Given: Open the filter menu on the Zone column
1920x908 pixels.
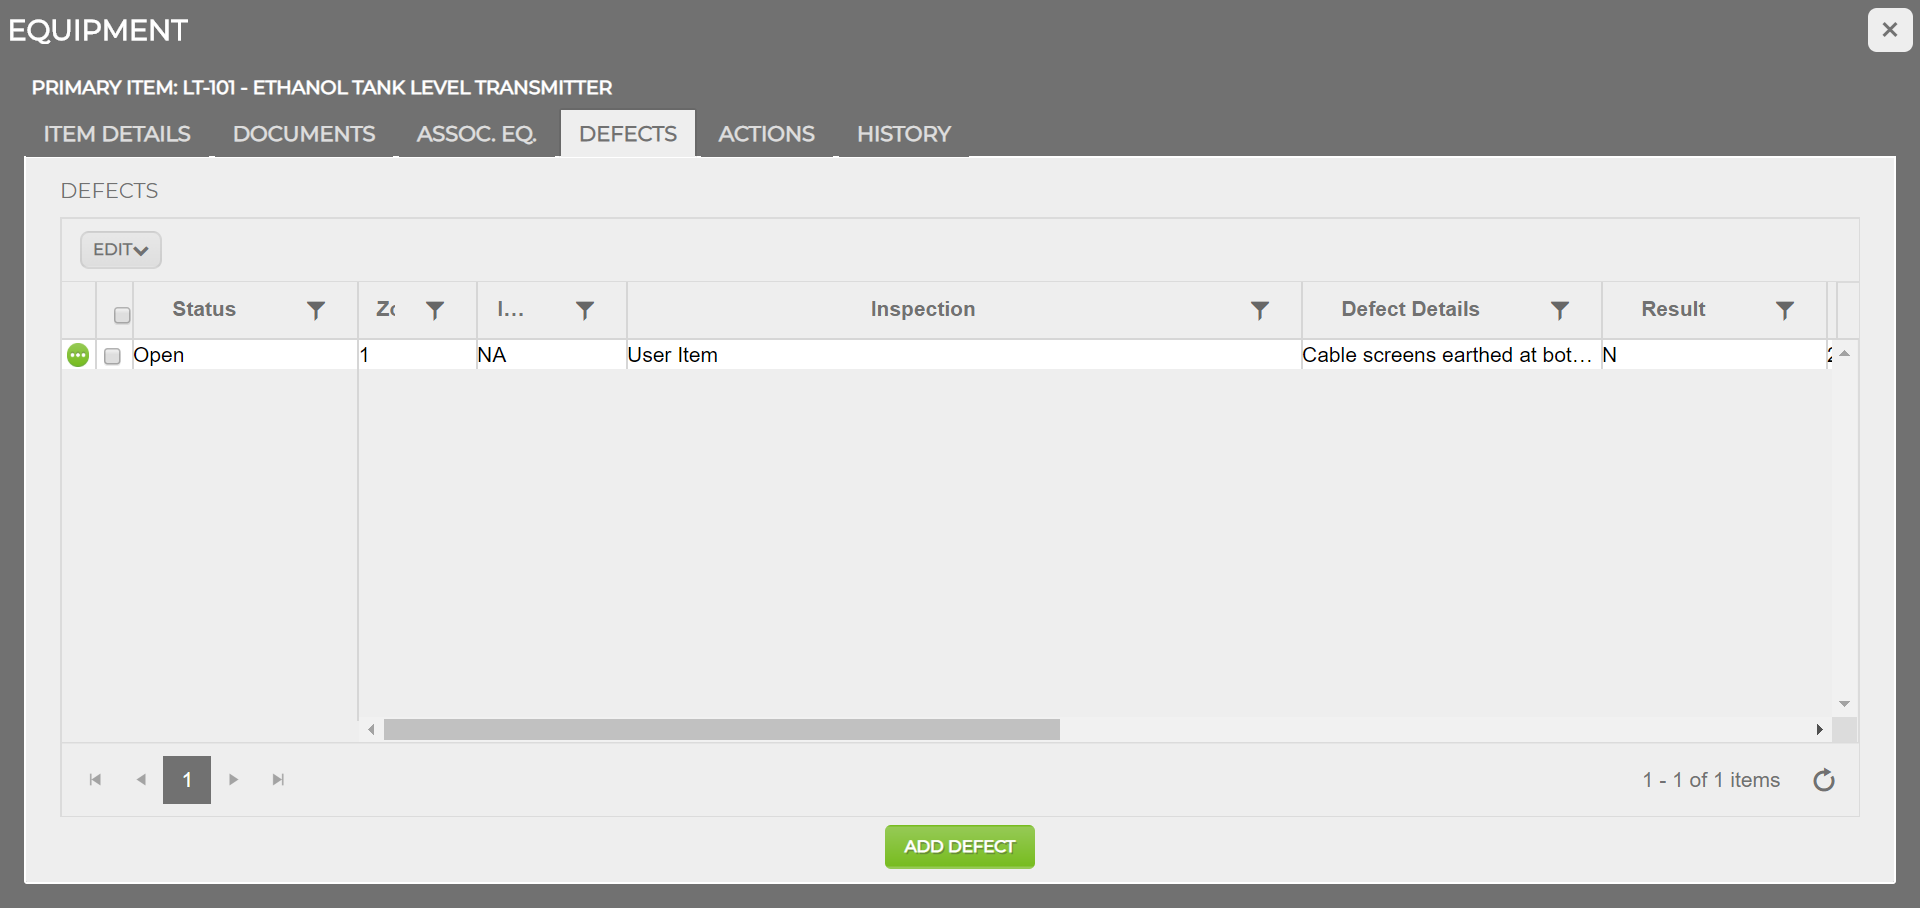Looking at the screenshot, I should 435,310.
